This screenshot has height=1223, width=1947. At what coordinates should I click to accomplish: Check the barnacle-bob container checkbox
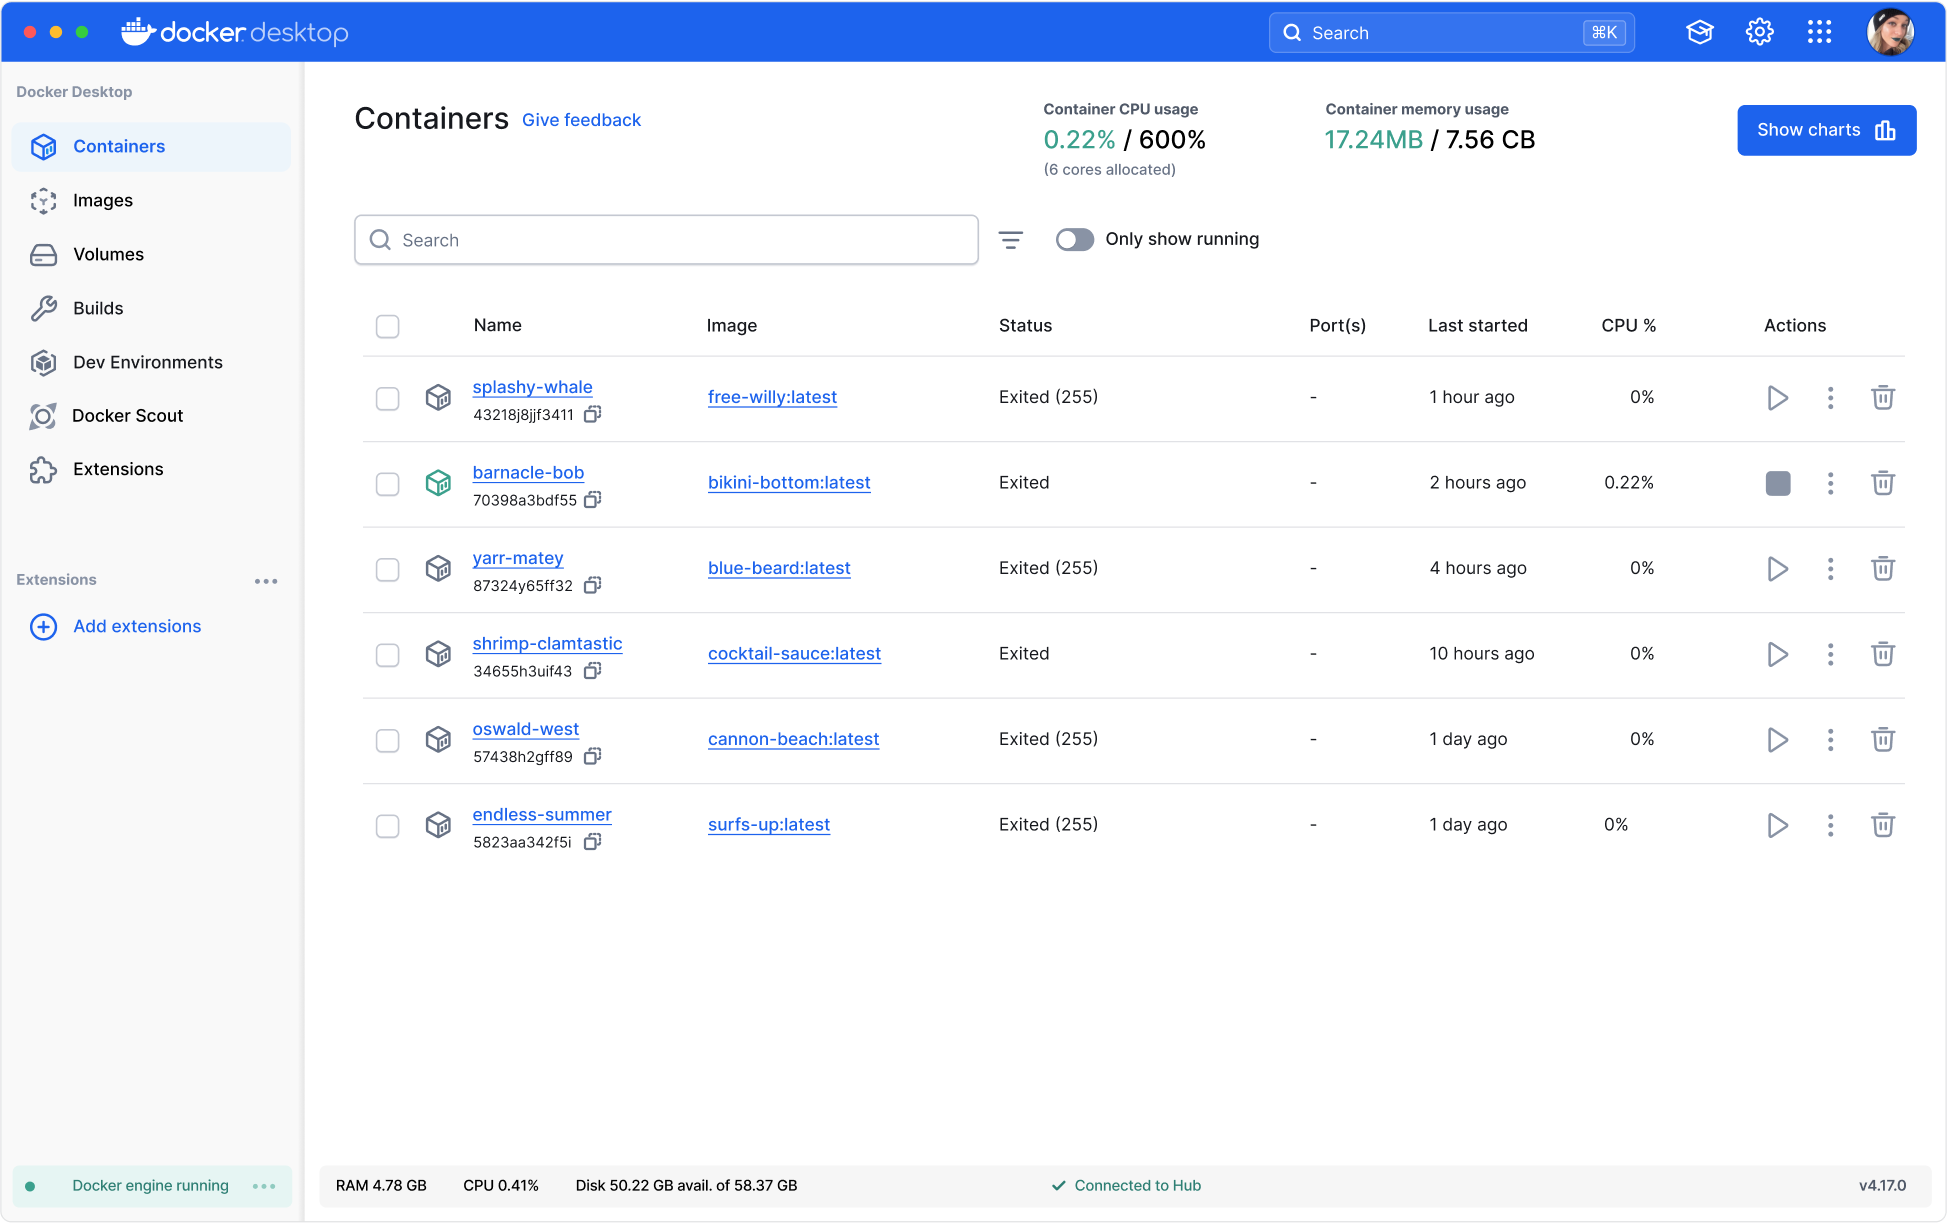pyautogui.click(x=387, y=483)
